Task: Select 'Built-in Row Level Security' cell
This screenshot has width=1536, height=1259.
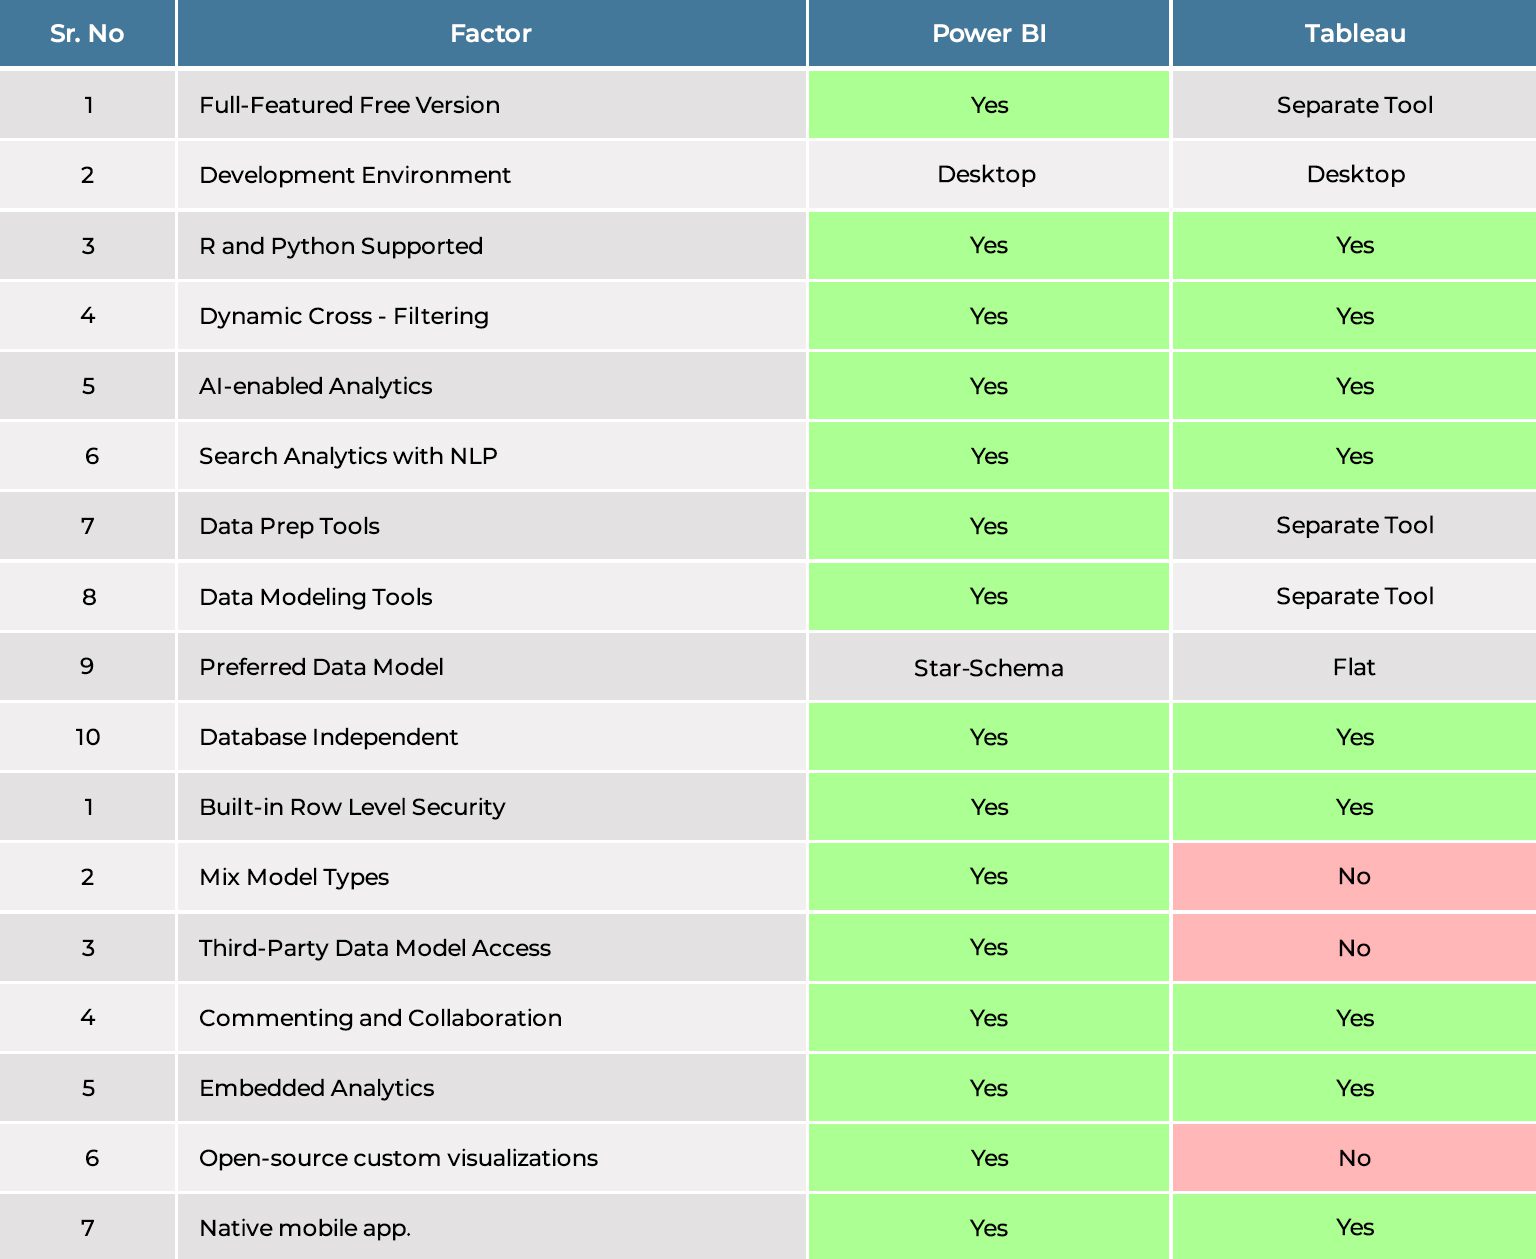Action: pyautogui.click(x=491, y=807)
